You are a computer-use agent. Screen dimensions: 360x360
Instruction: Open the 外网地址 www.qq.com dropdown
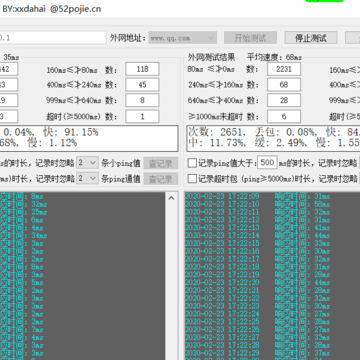[x=183, y=38]
